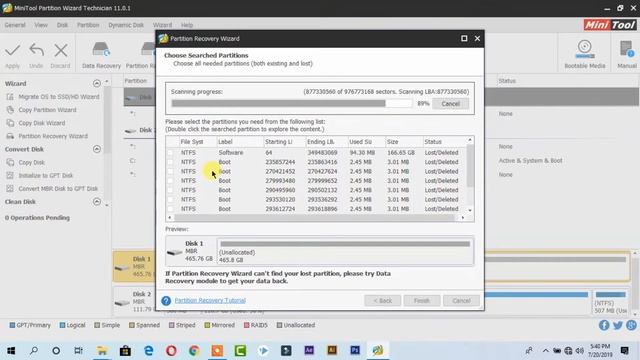Click the Initialize to GPT Disk icon
640x360 pixels.
click(x=10, y=176)
